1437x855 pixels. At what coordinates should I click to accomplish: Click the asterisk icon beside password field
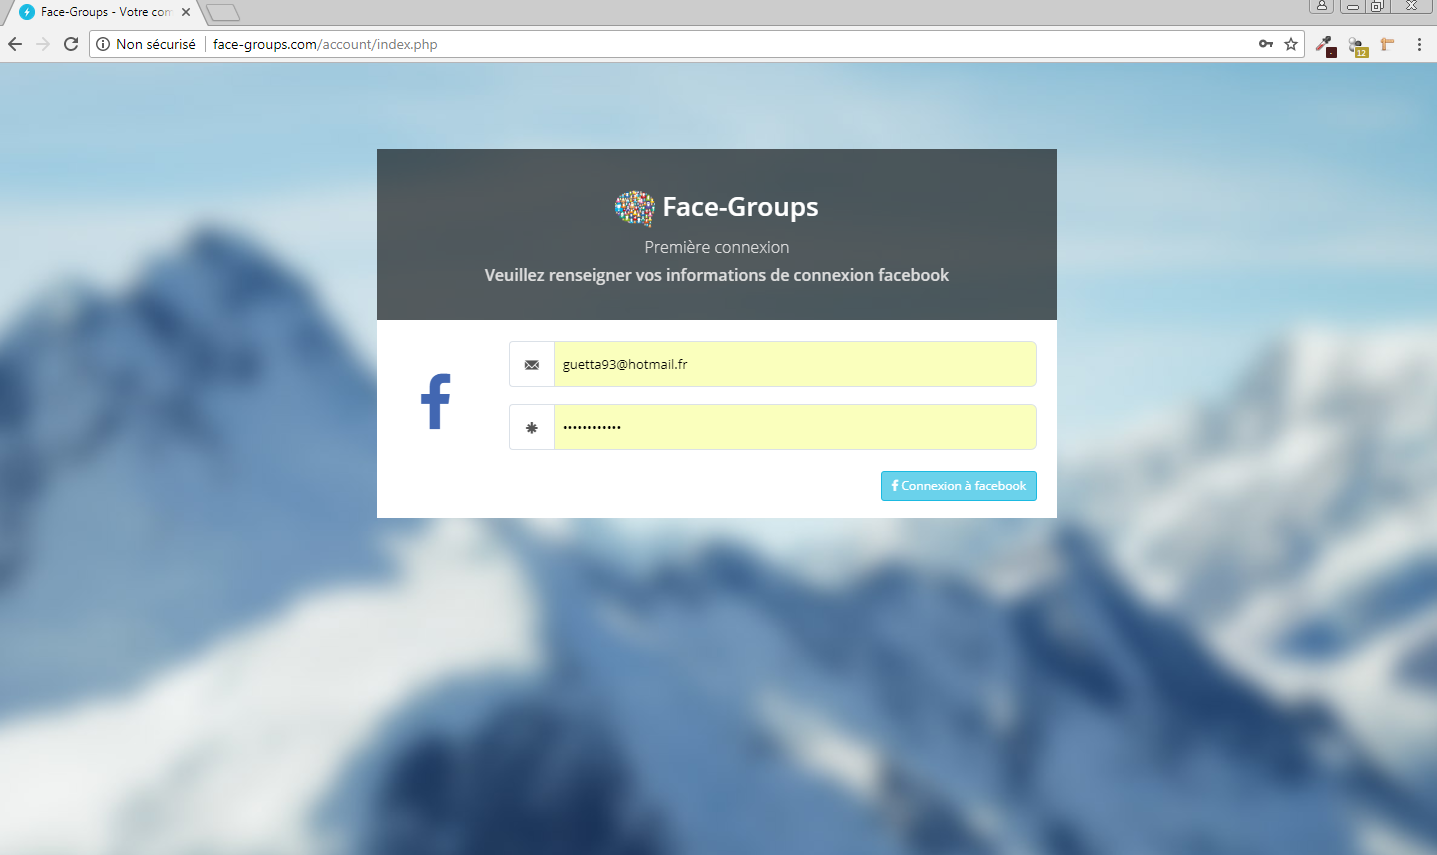(532, 428)
